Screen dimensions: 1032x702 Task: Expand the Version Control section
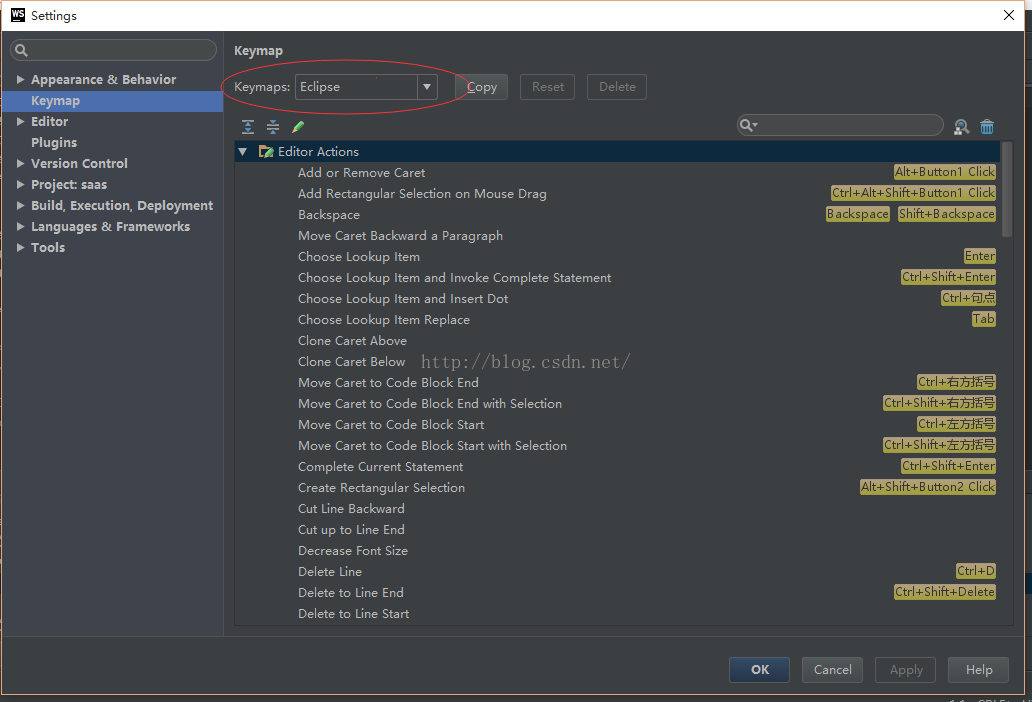20,163
